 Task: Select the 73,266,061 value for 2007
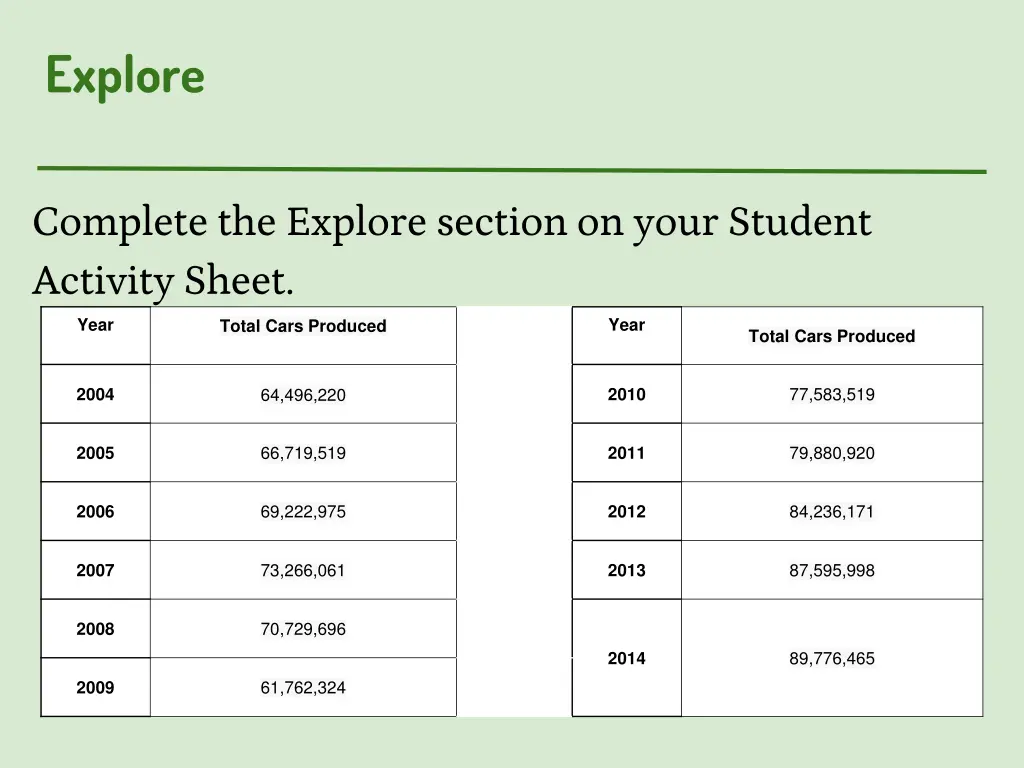303,570
